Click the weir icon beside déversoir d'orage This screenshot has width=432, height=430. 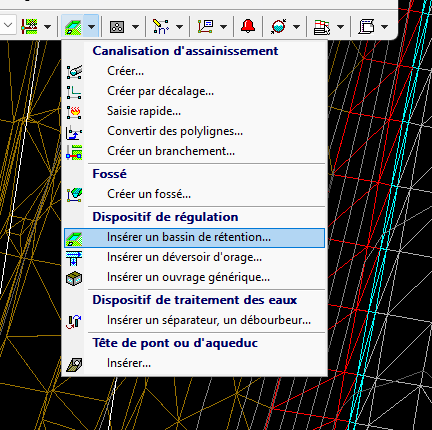click(74, 258)
